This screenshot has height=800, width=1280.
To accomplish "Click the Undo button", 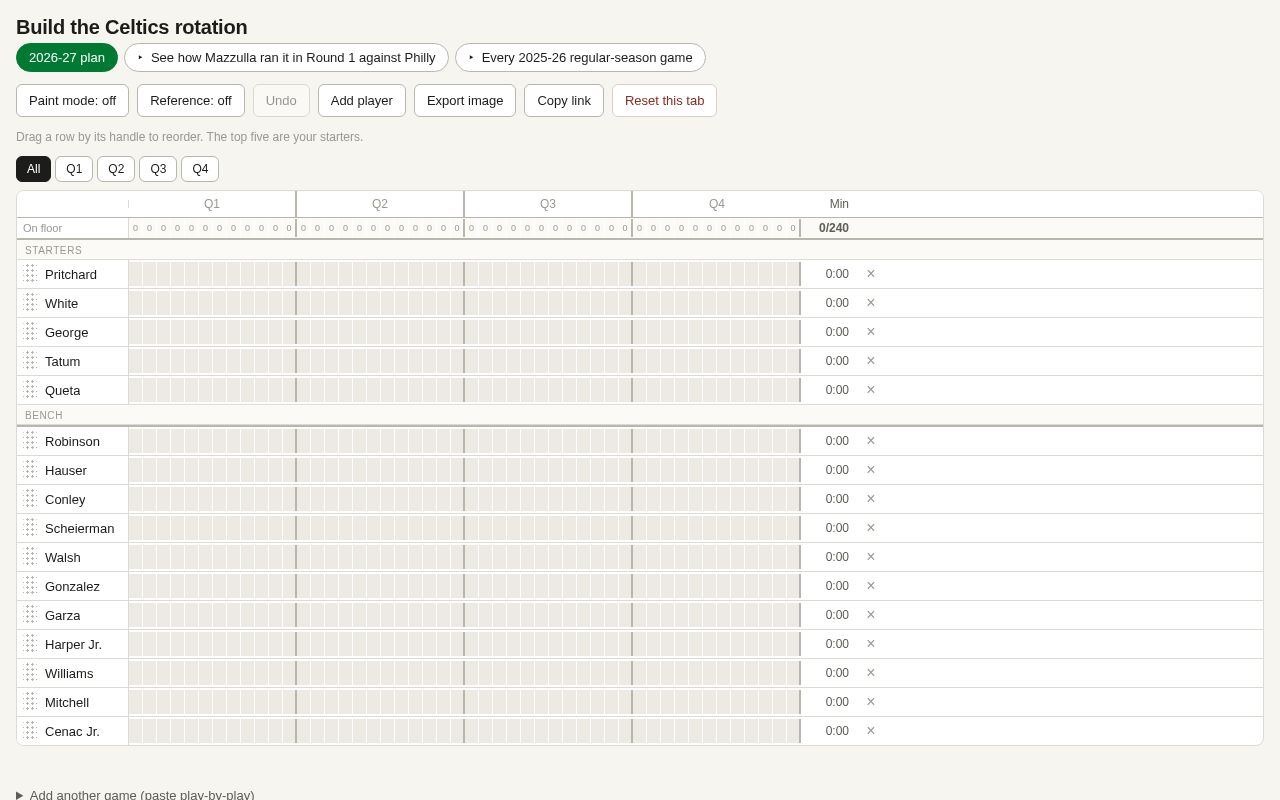I will click(281, 100).
